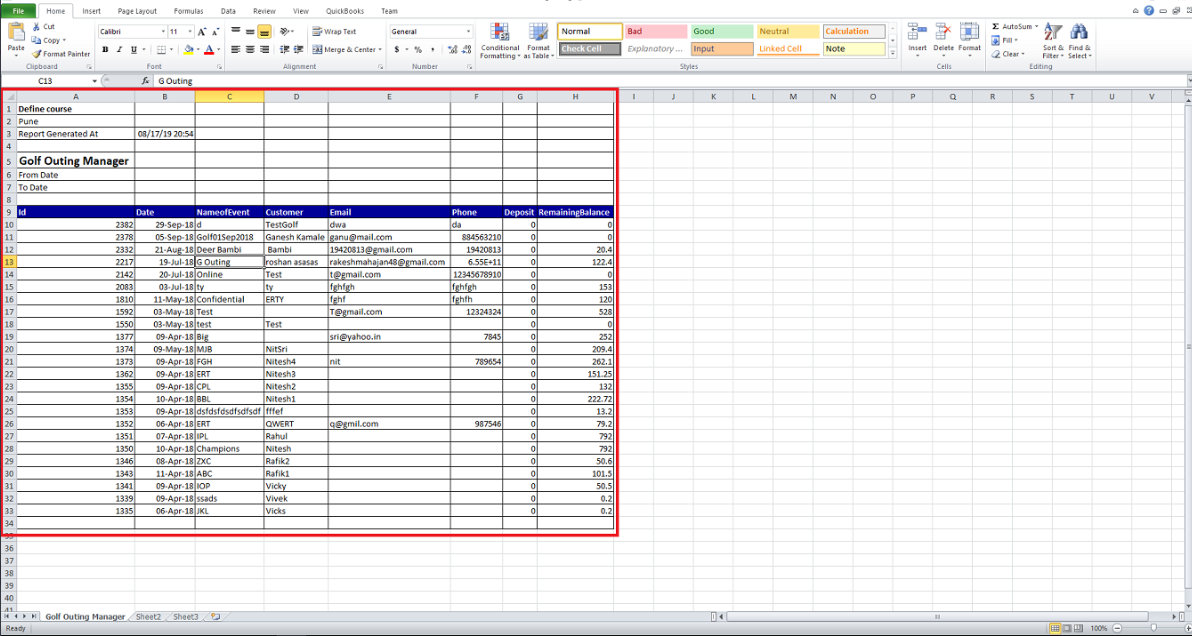Click the AutoSum sigma icon

pos(997,27)
